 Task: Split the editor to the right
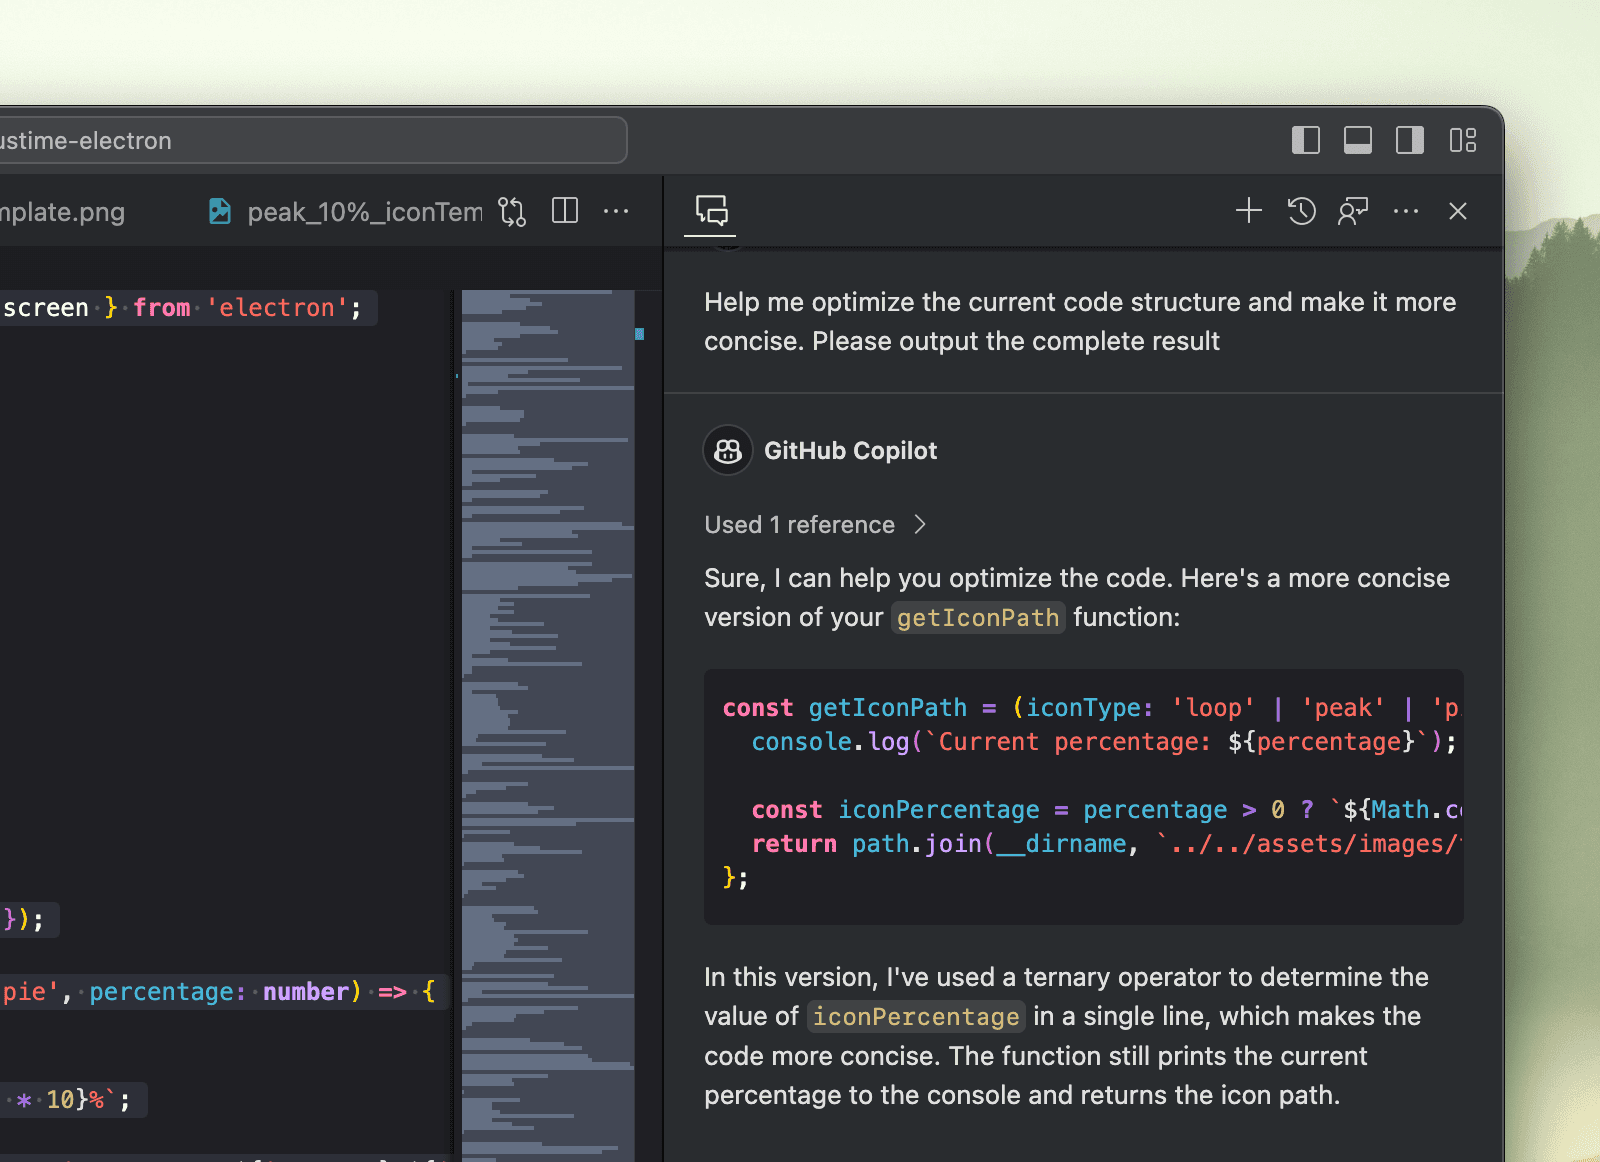pyautogui.click(x=565, y=211)
